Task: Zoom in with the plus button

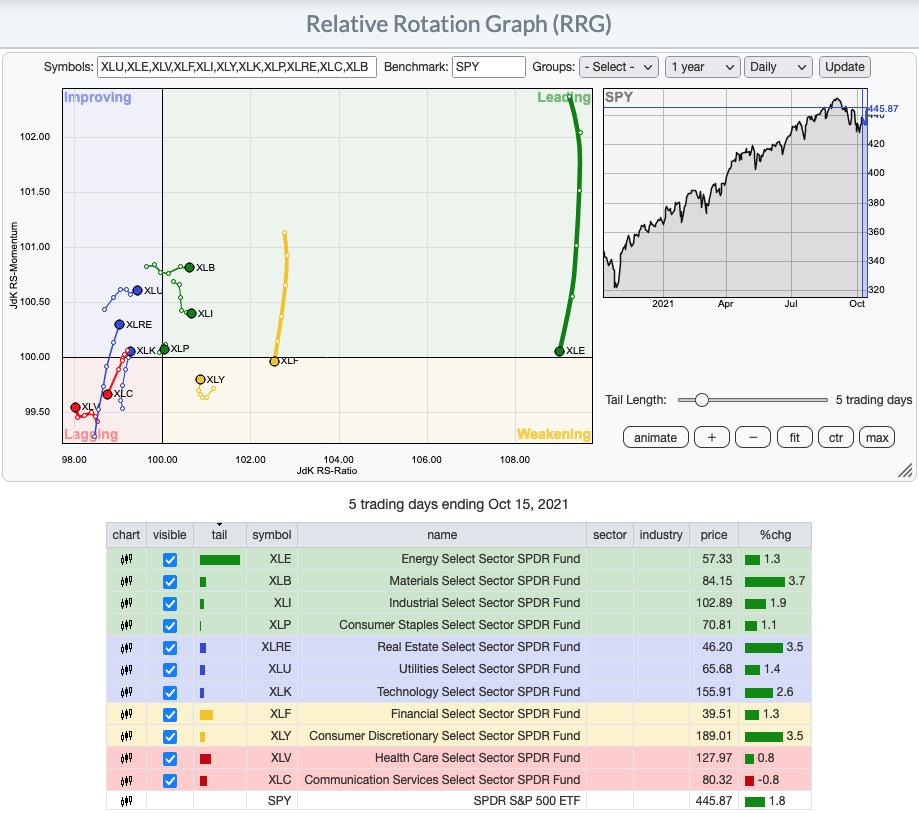Action: pyautogui.click(x=712, y=437)
